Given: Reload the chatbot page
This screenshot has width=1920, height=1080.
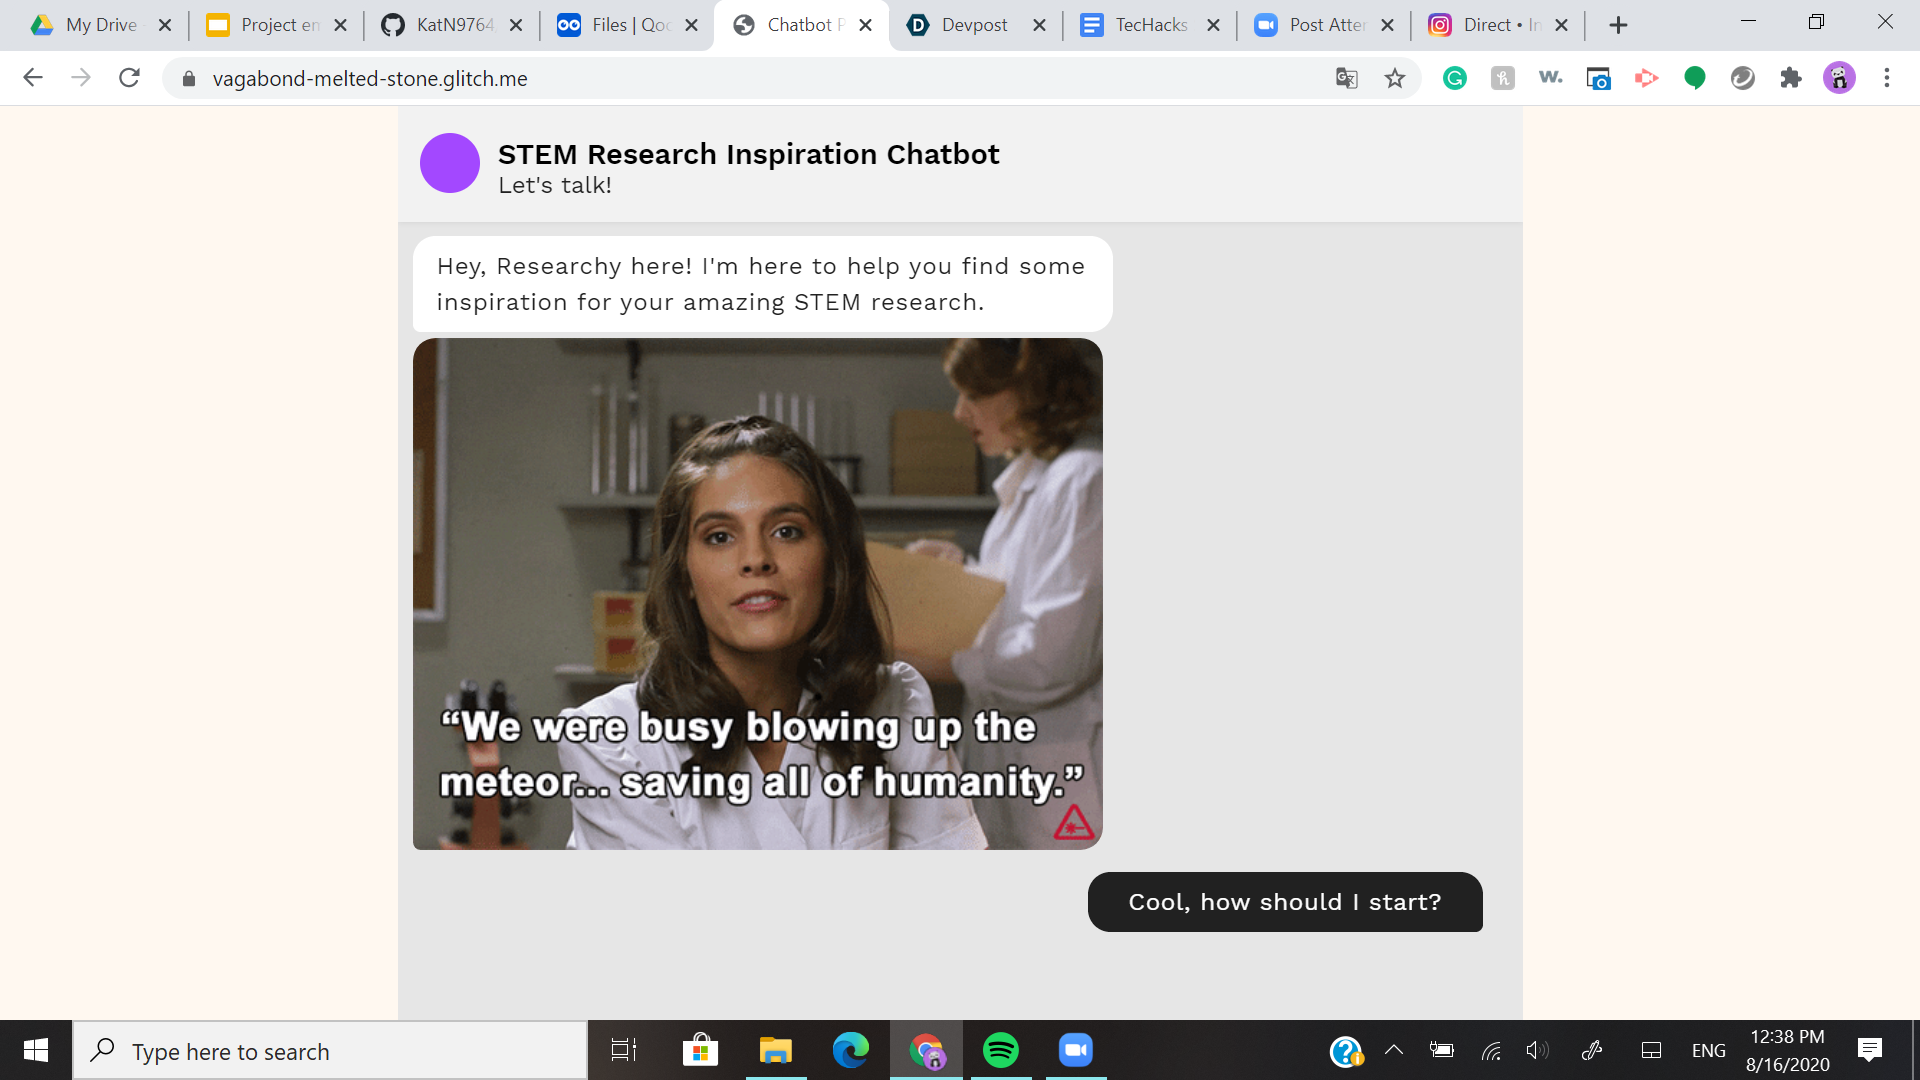Looking at the screenshot, I should [129, 78].
